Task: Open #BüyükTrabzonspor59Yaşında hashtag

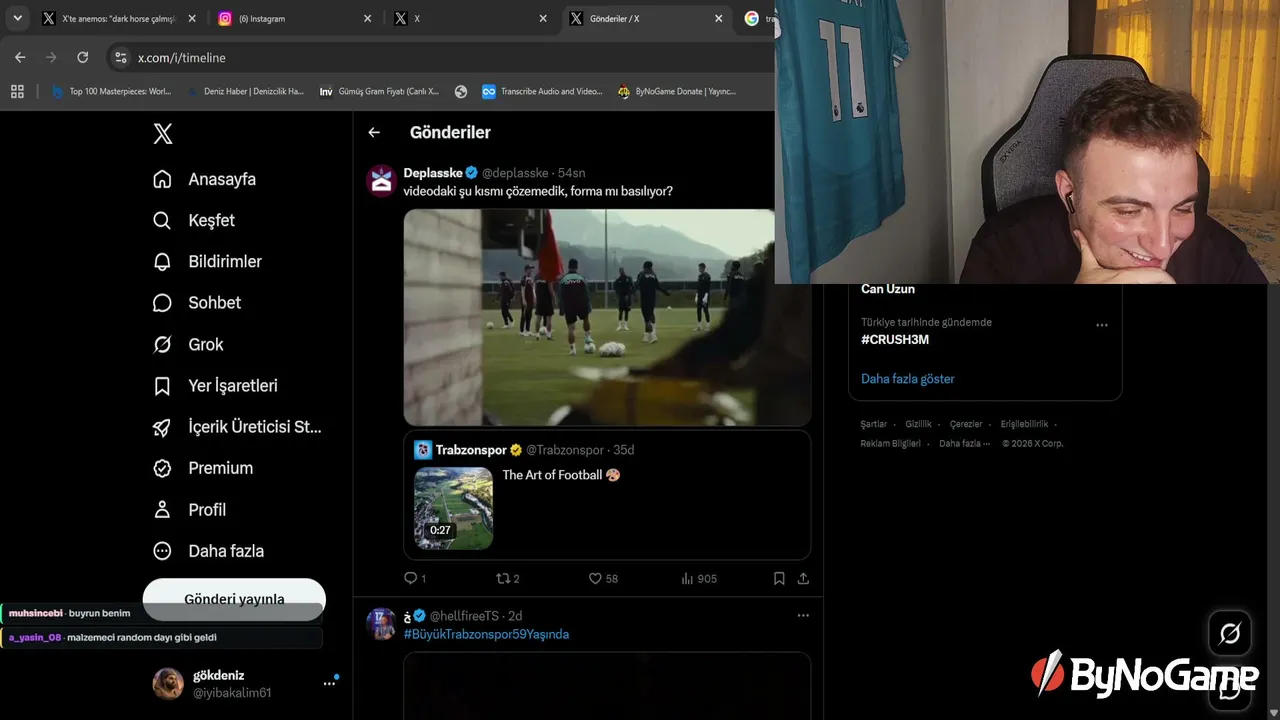Action: coord(486,634)
